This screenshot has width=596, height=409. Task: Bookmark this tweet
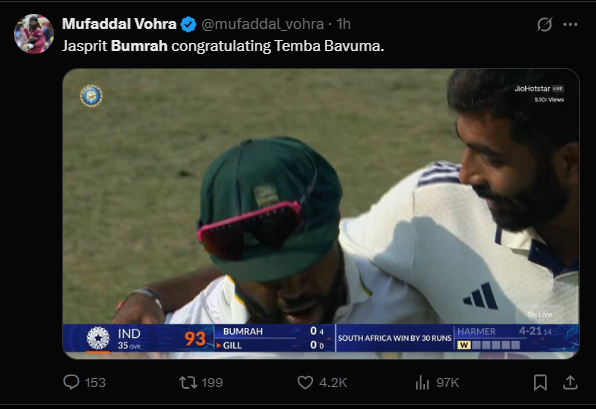[x=540, y=382]
